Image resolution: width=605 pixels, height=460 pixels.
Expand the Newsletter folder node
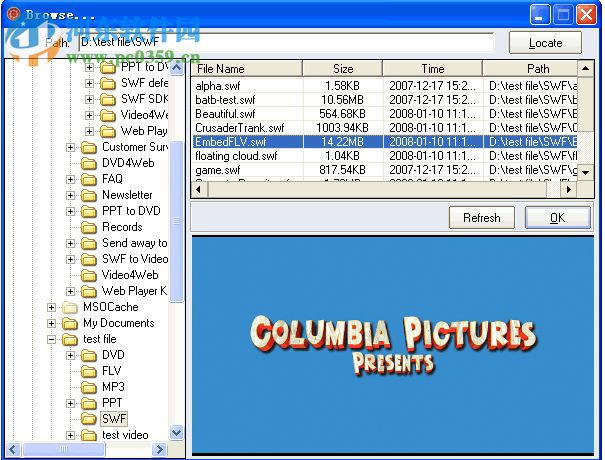point(70,195)
